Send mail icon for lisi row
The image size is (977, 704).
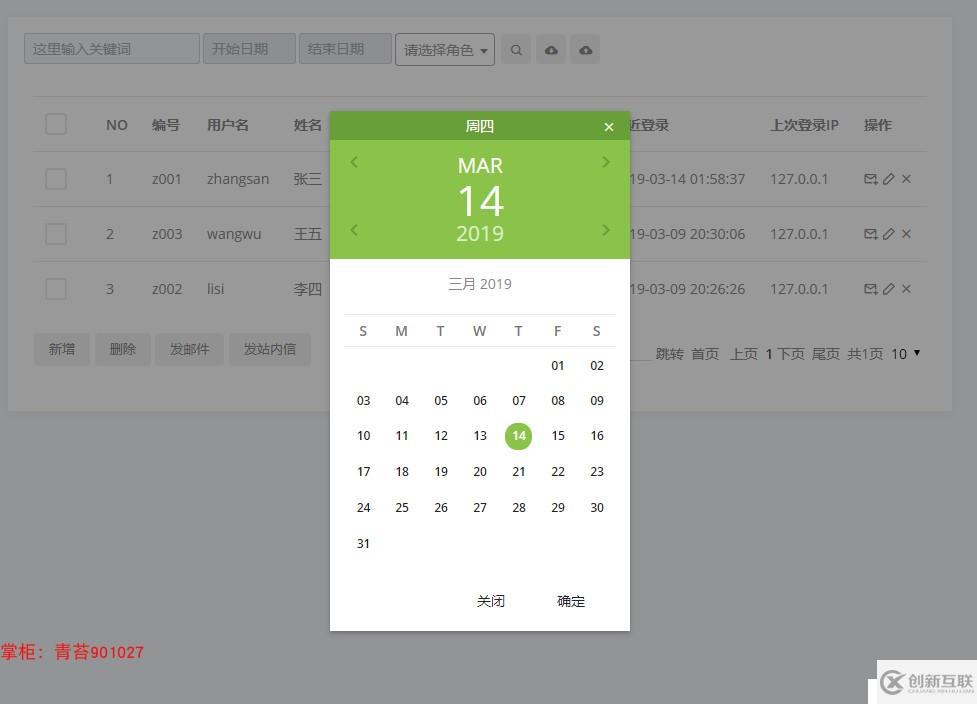tap(870, 289)
